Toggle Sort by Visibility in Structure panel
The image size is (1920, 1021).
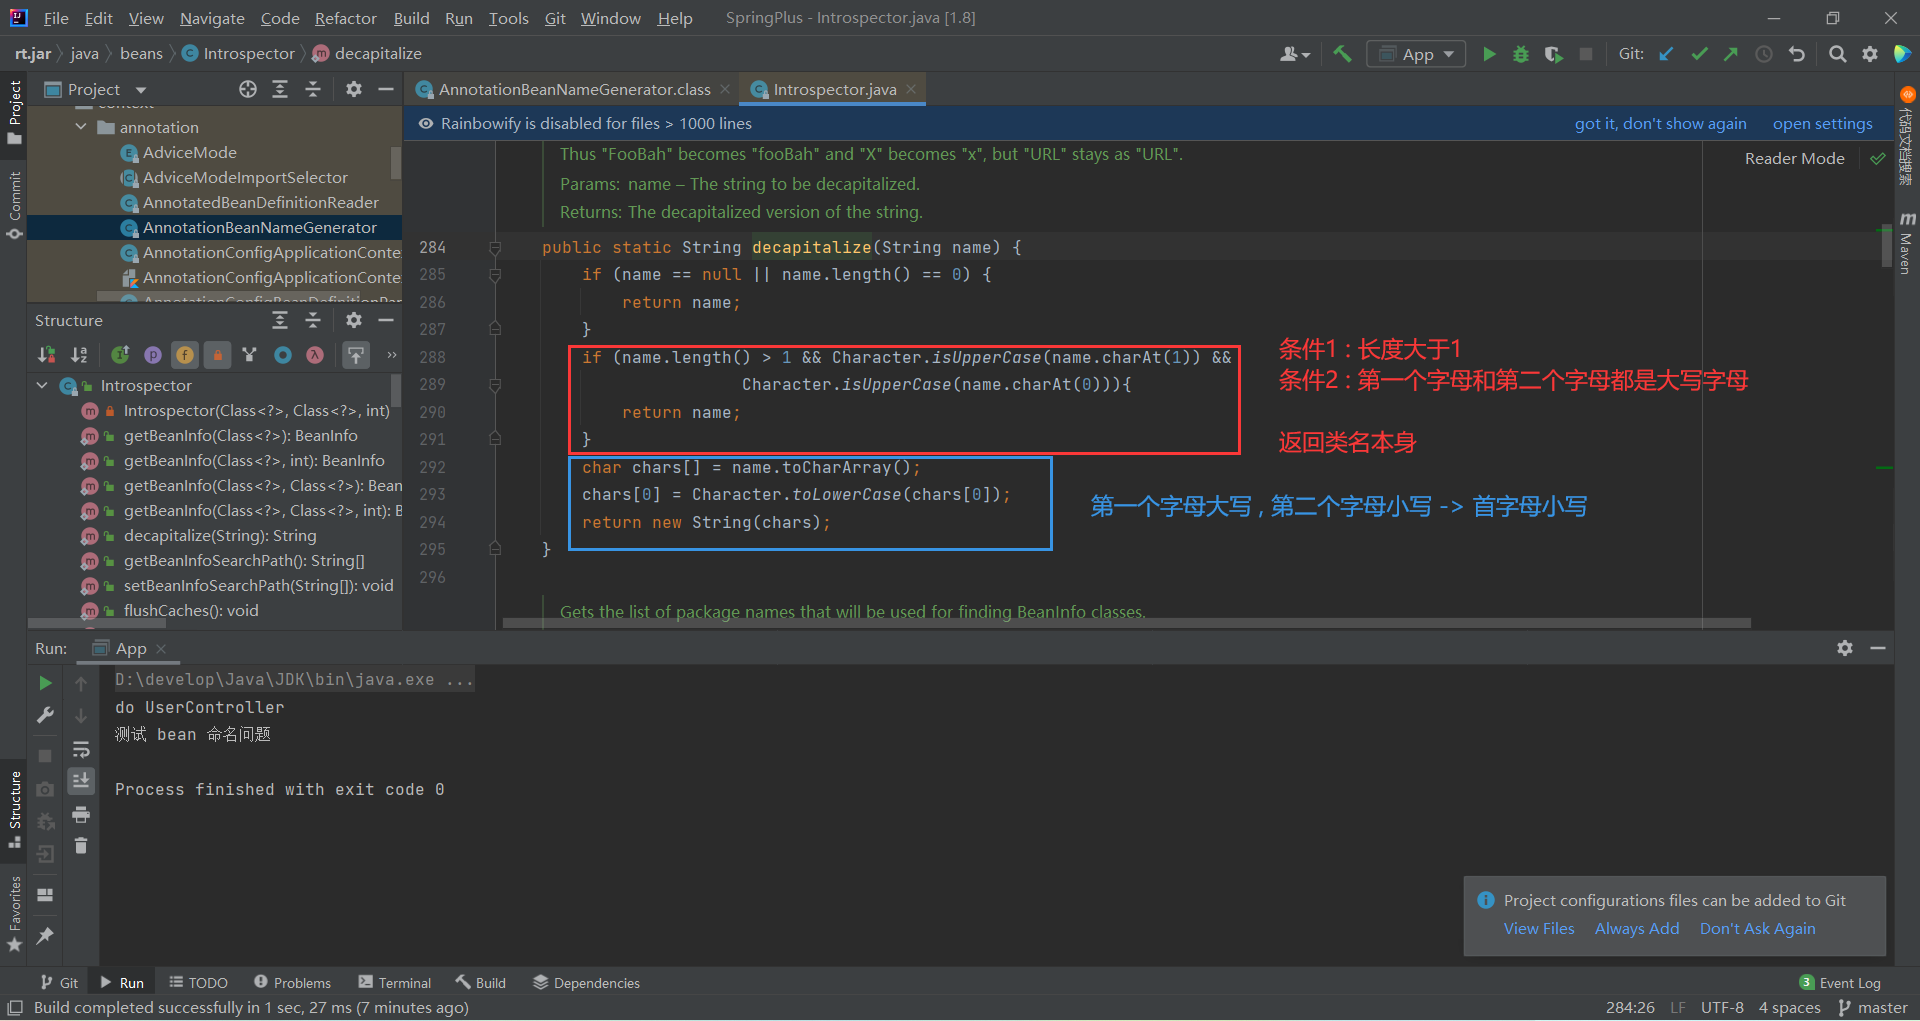[x=47, y=355]
